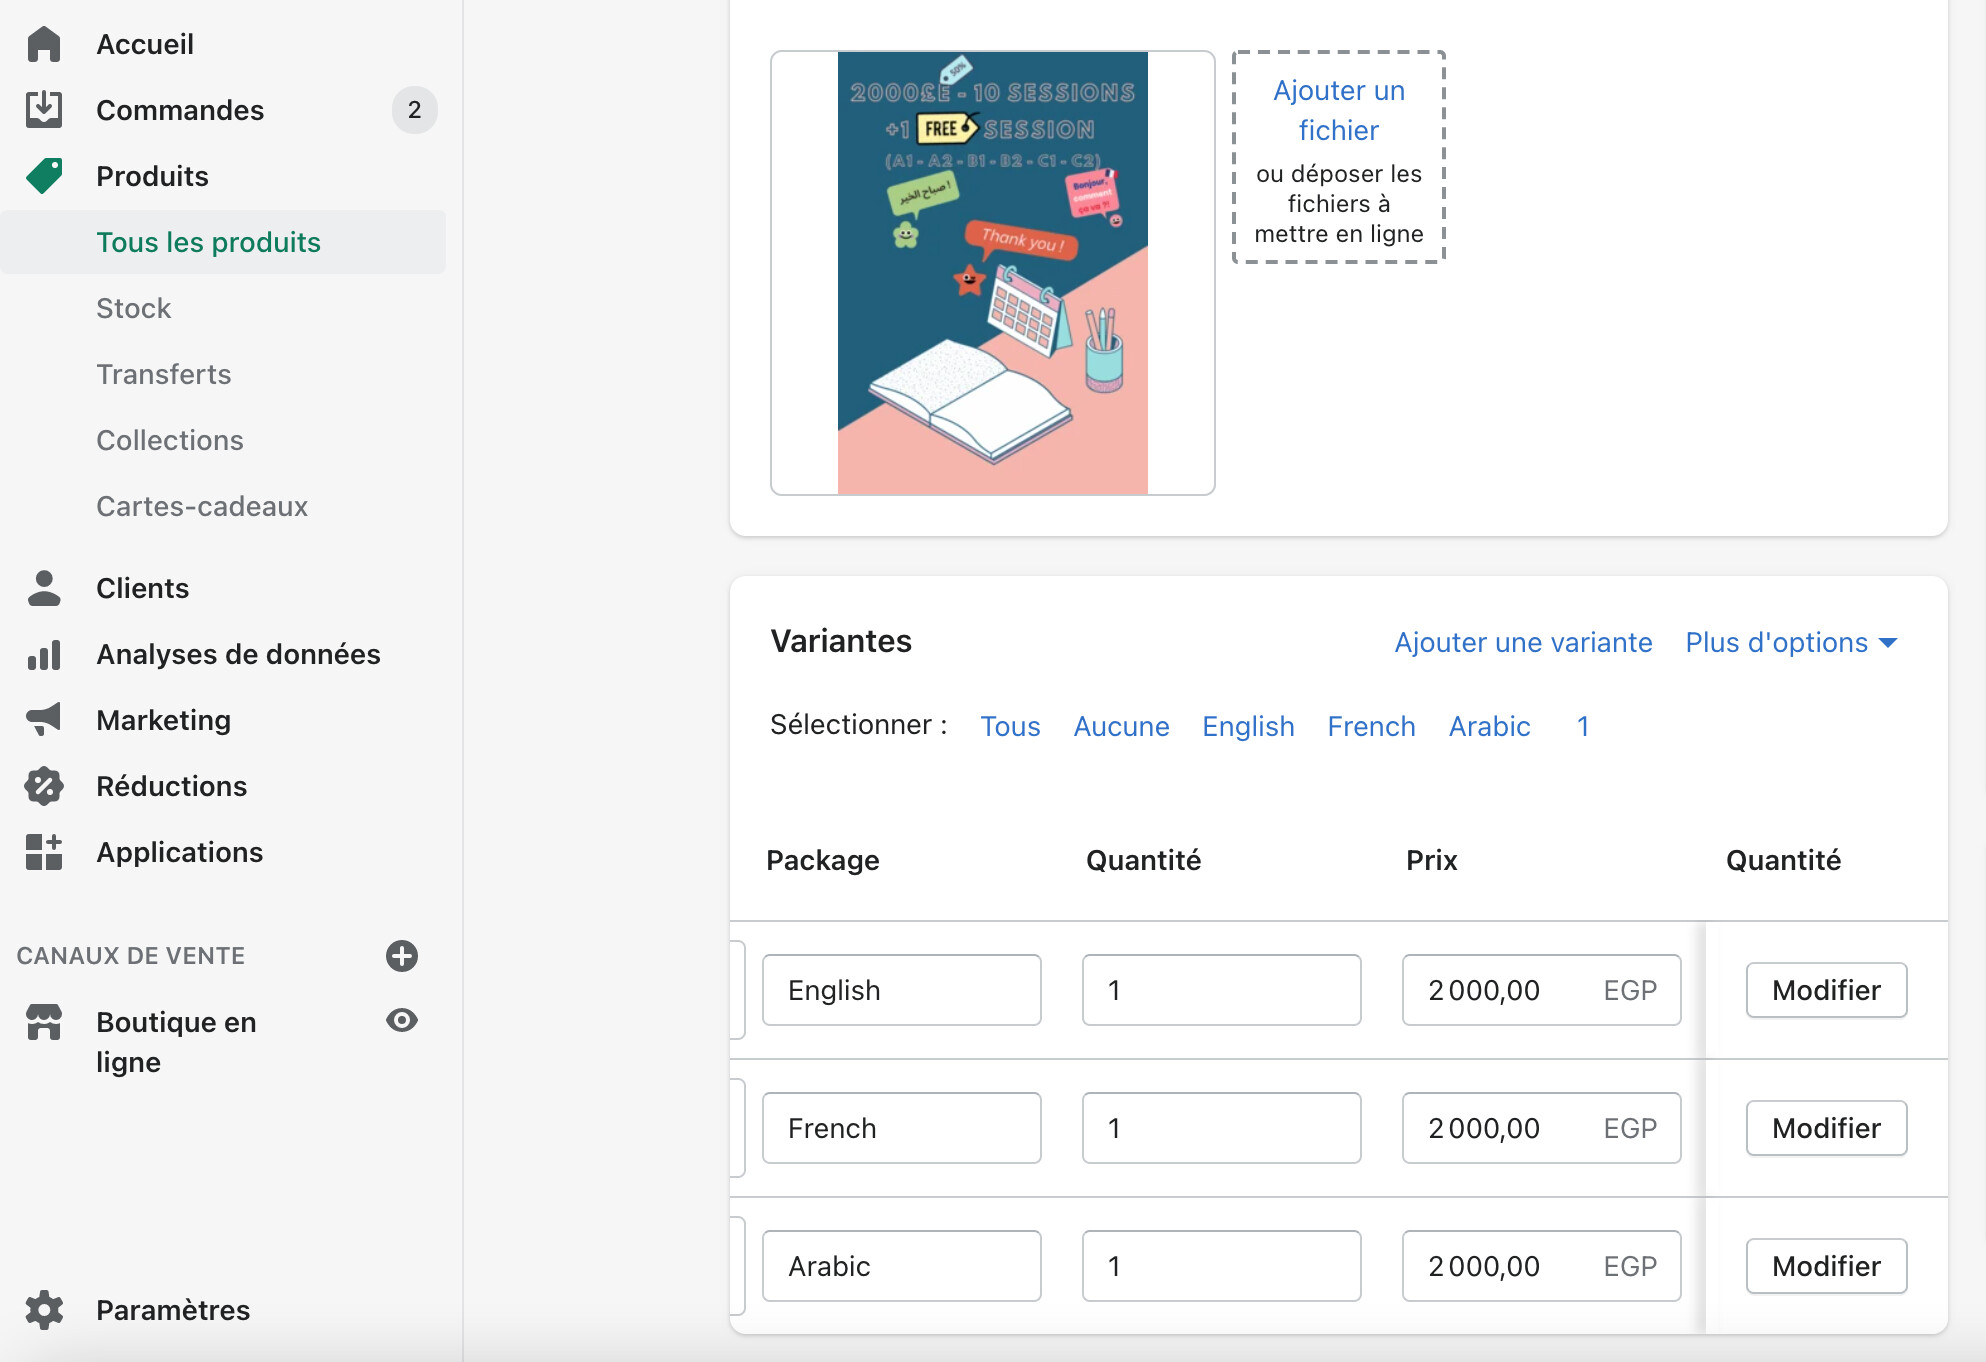Open Paramètres gear icon

(44, 1310)
